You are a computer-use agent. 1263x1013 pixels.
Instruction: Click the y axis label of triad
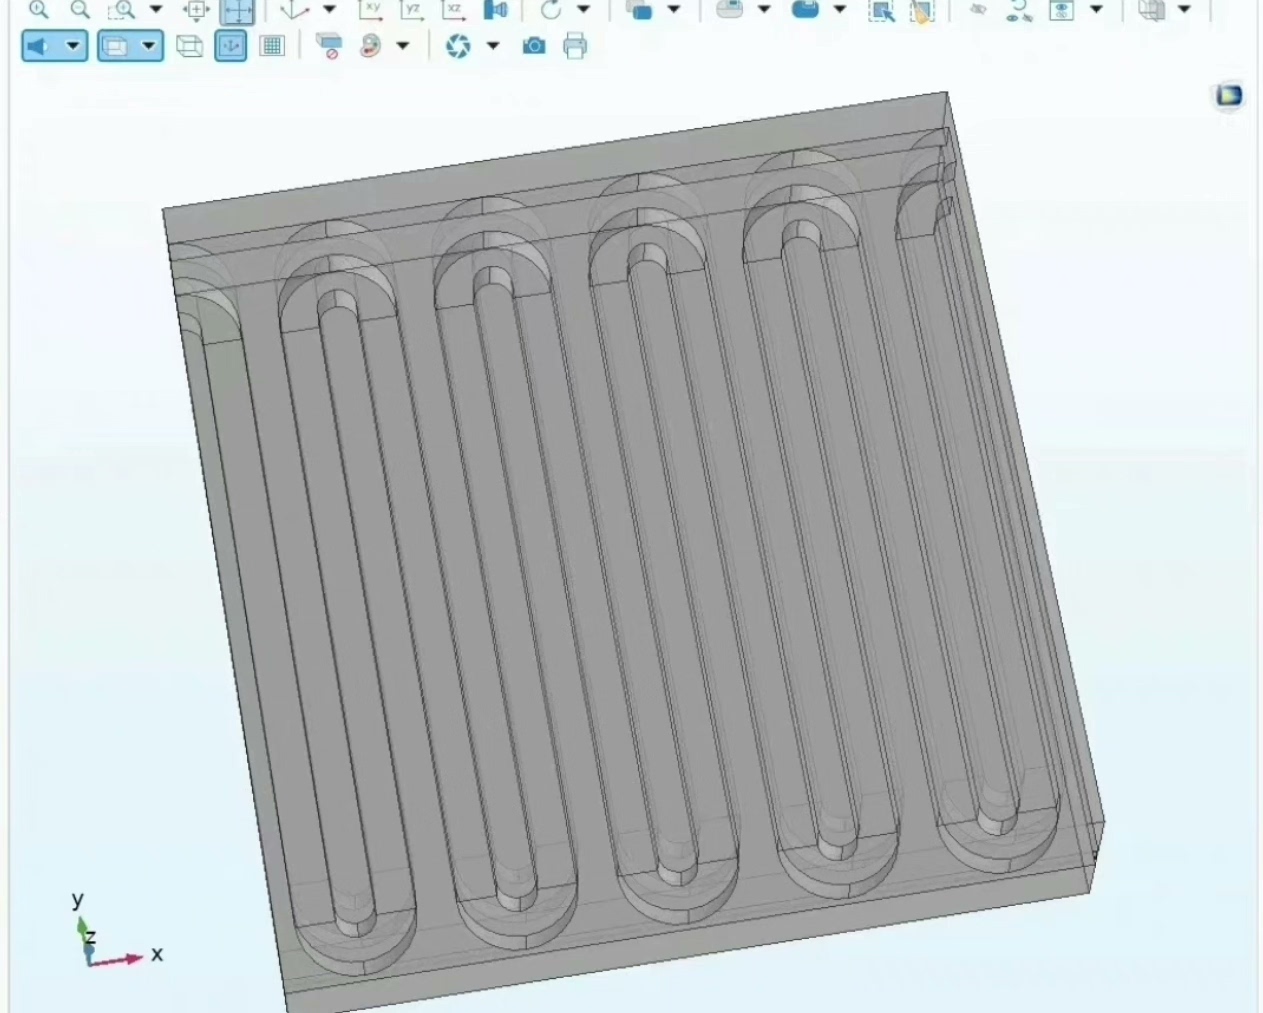pyautogui.click(x=78, y=899)
